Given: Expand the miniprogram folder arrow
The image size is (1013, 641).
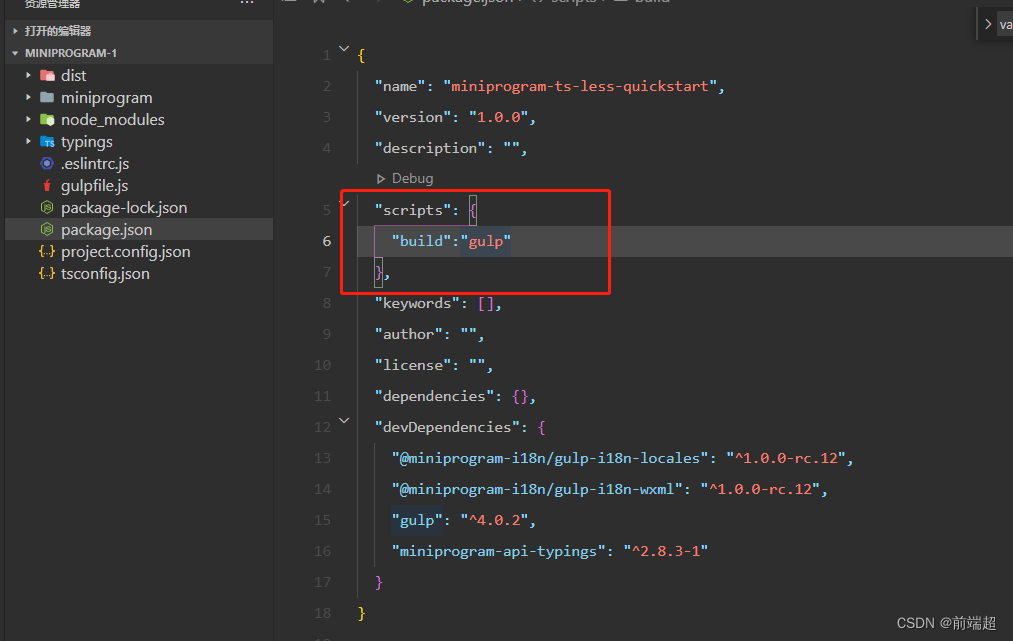Looking at the screenshot, I should pos(28,98).
